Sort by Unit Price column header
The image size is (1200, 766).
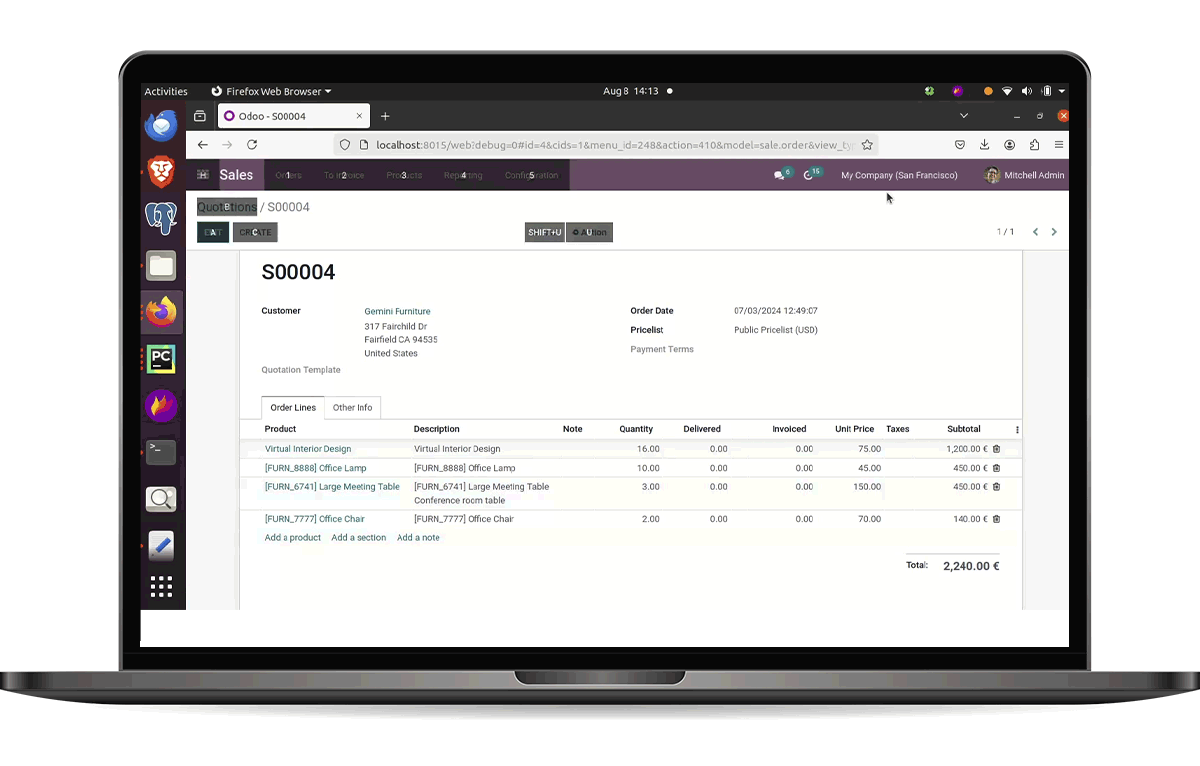pyautogui.click(x=855, y=429)
